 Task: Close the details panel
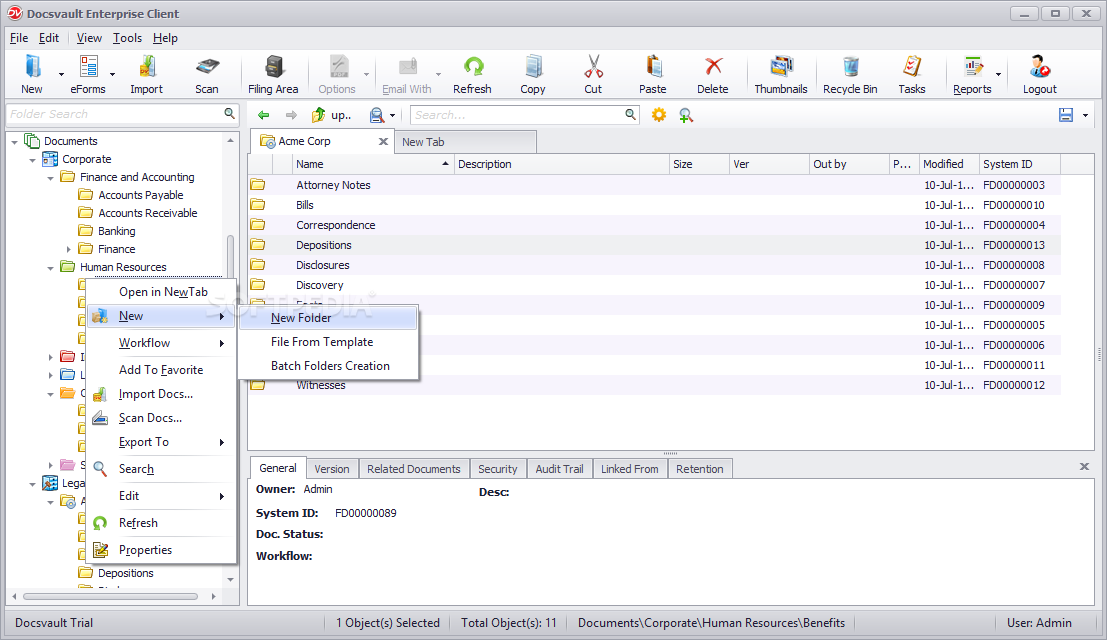click(1084, 466)
